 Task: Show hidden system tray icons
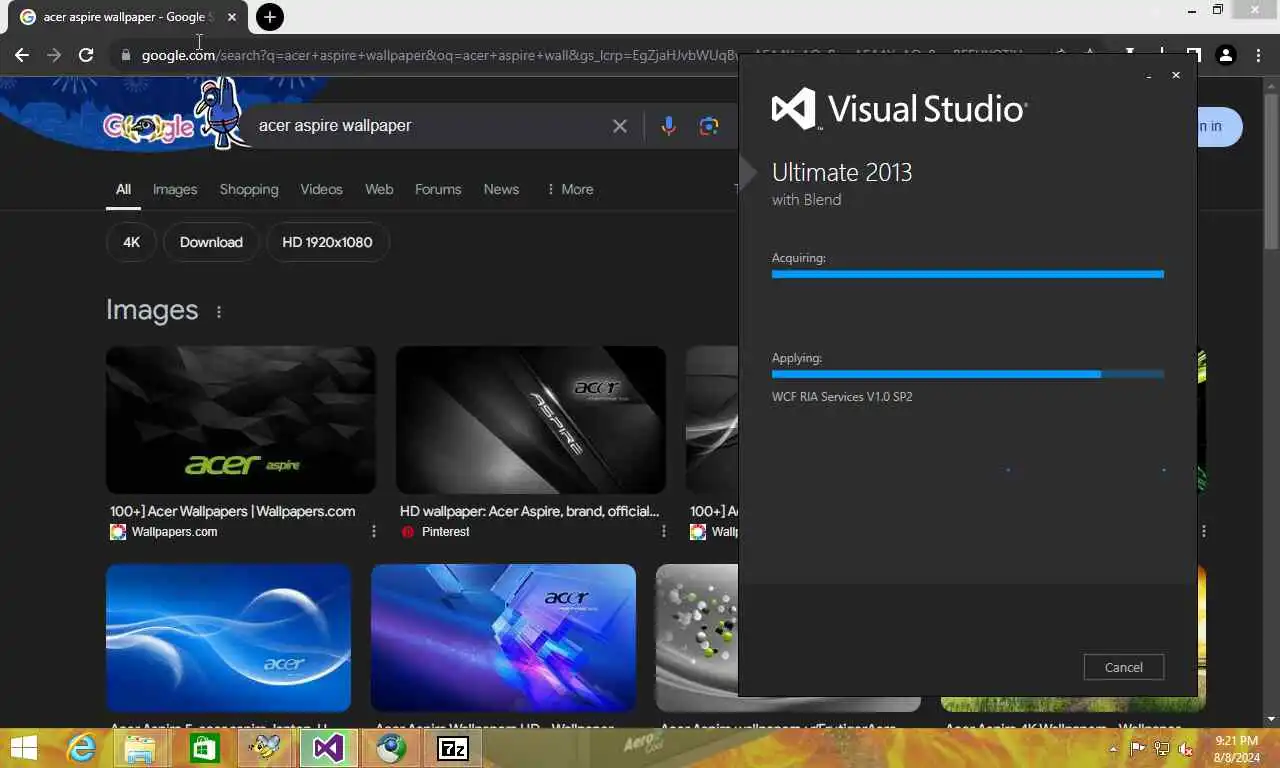(x=1113, y=748)
